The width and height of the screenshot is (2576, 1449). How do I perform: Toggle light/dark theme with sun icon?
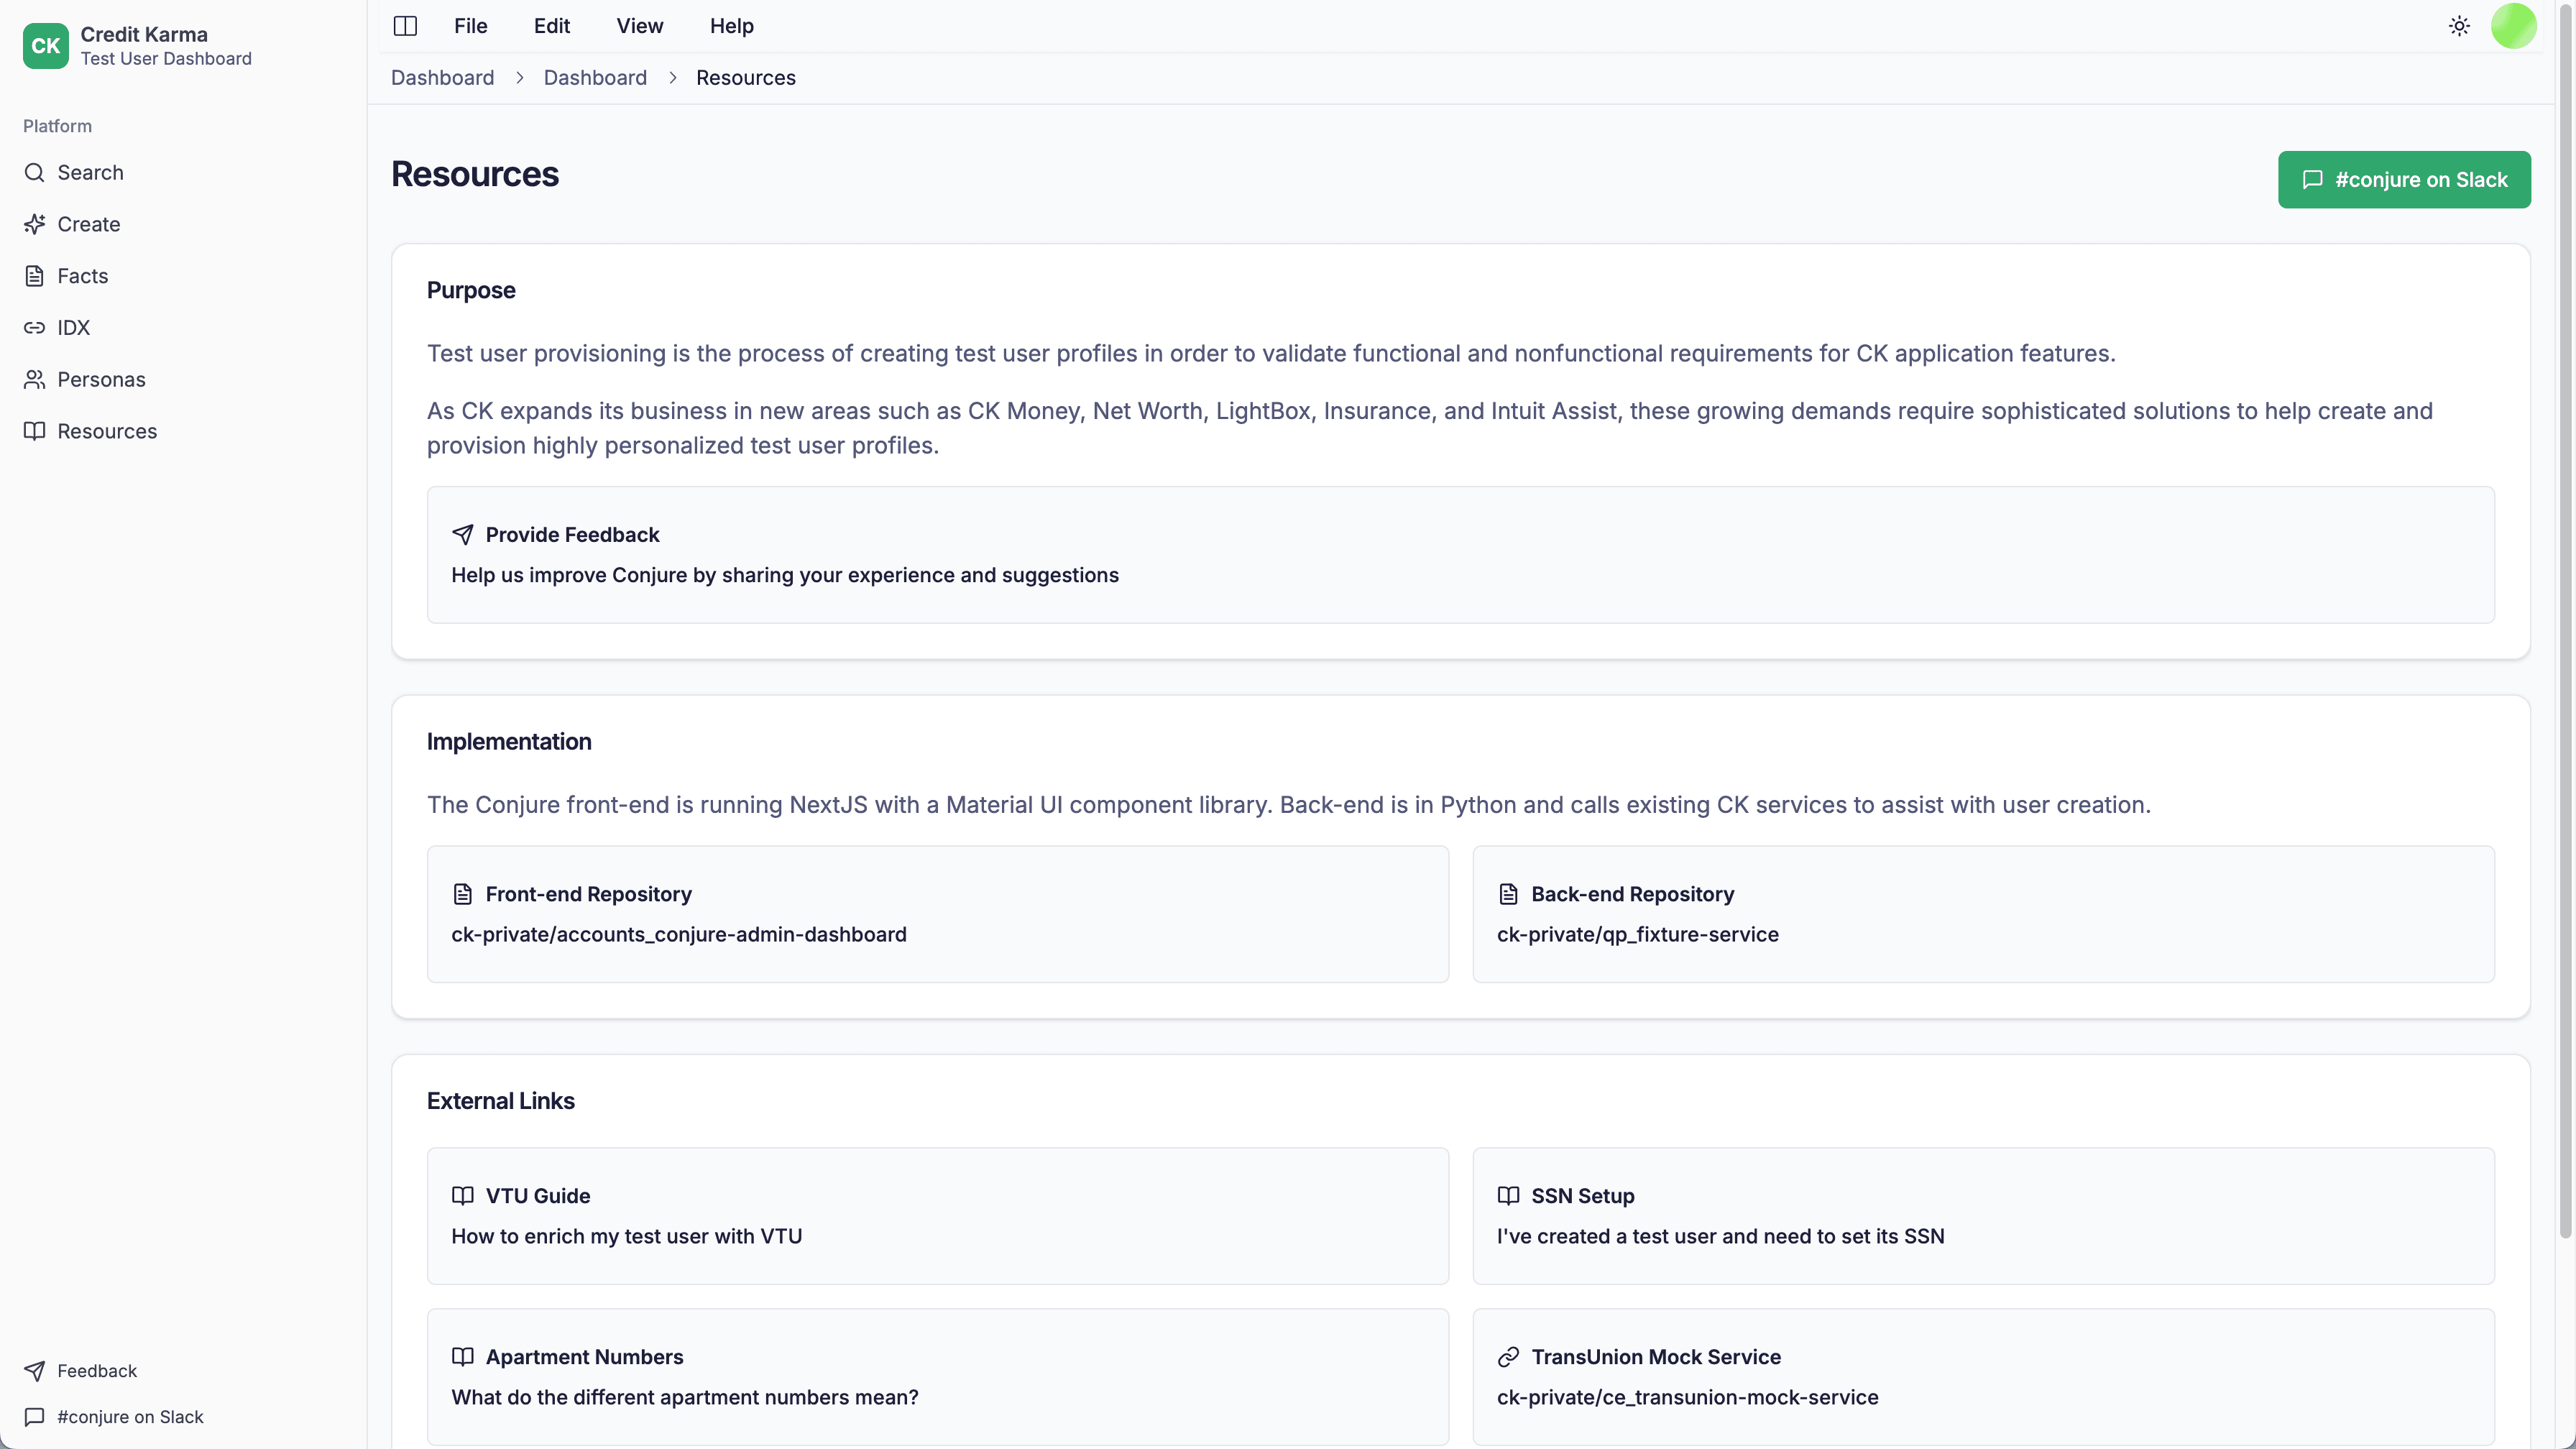(2459, 26)
